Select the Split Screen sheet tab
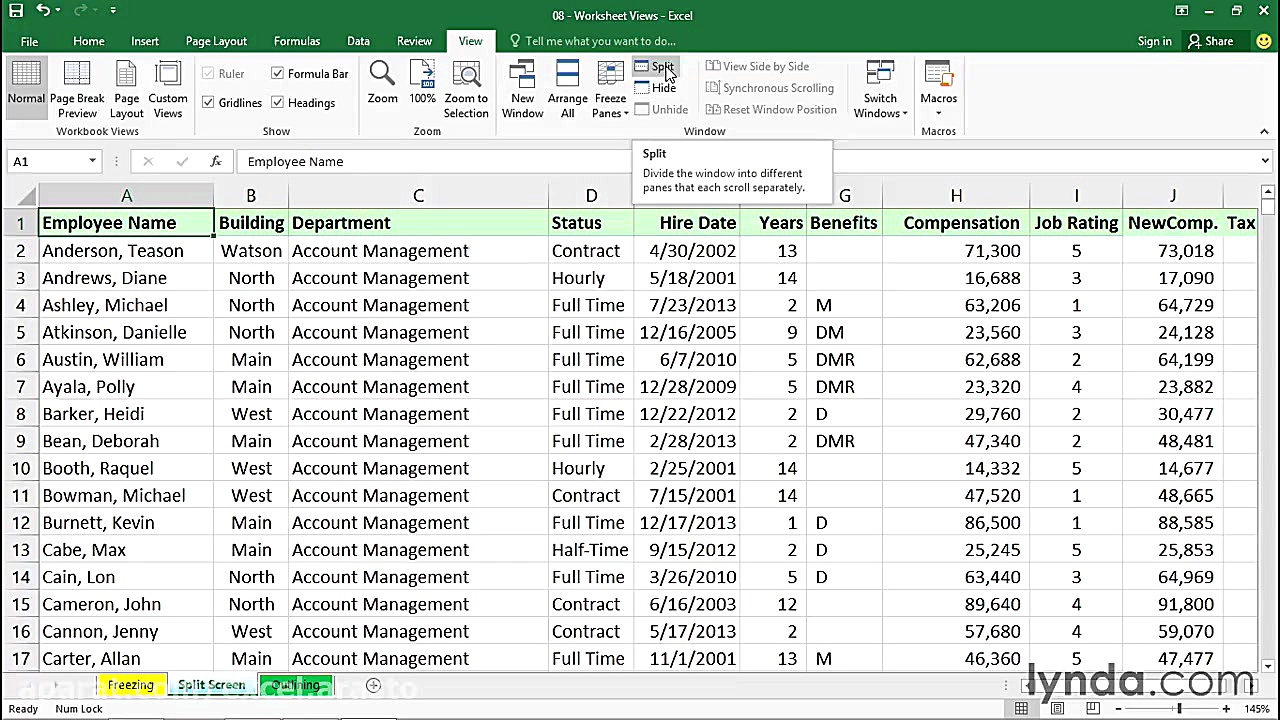Screen dimensions: 1280x720 (211, 685)
